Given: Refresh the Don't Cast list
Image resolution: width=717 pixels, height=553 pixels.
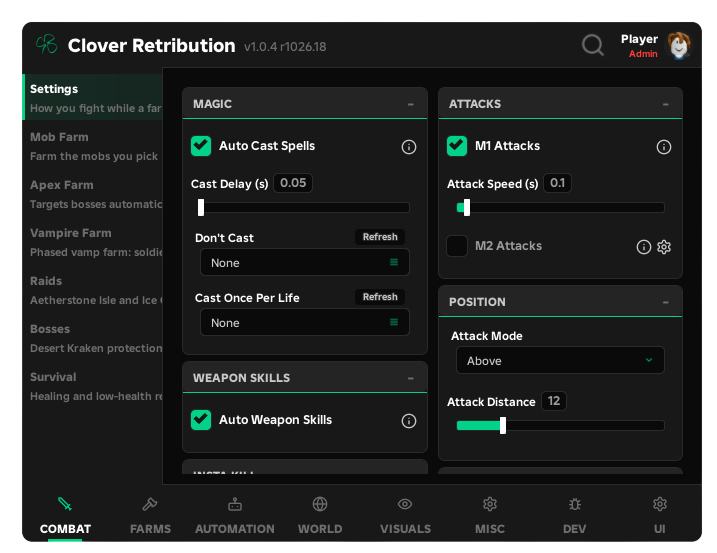Looking at the screenshot, I should [380, 237].
